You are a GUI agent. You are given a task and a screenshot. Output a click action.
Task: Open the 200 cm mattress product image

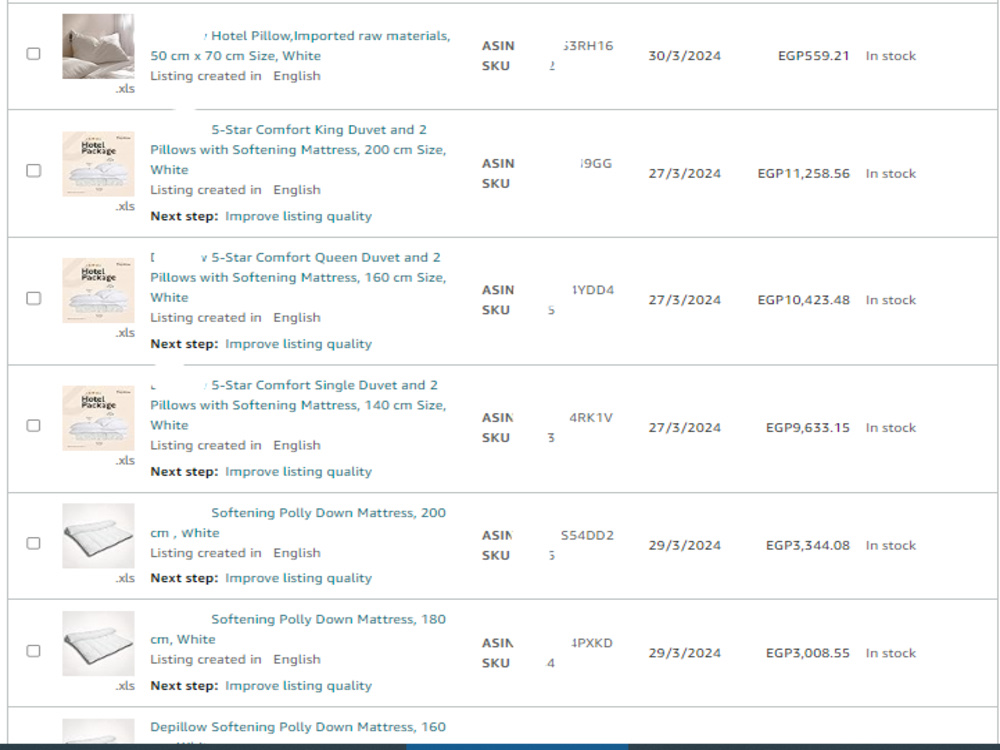click(98, 536)
